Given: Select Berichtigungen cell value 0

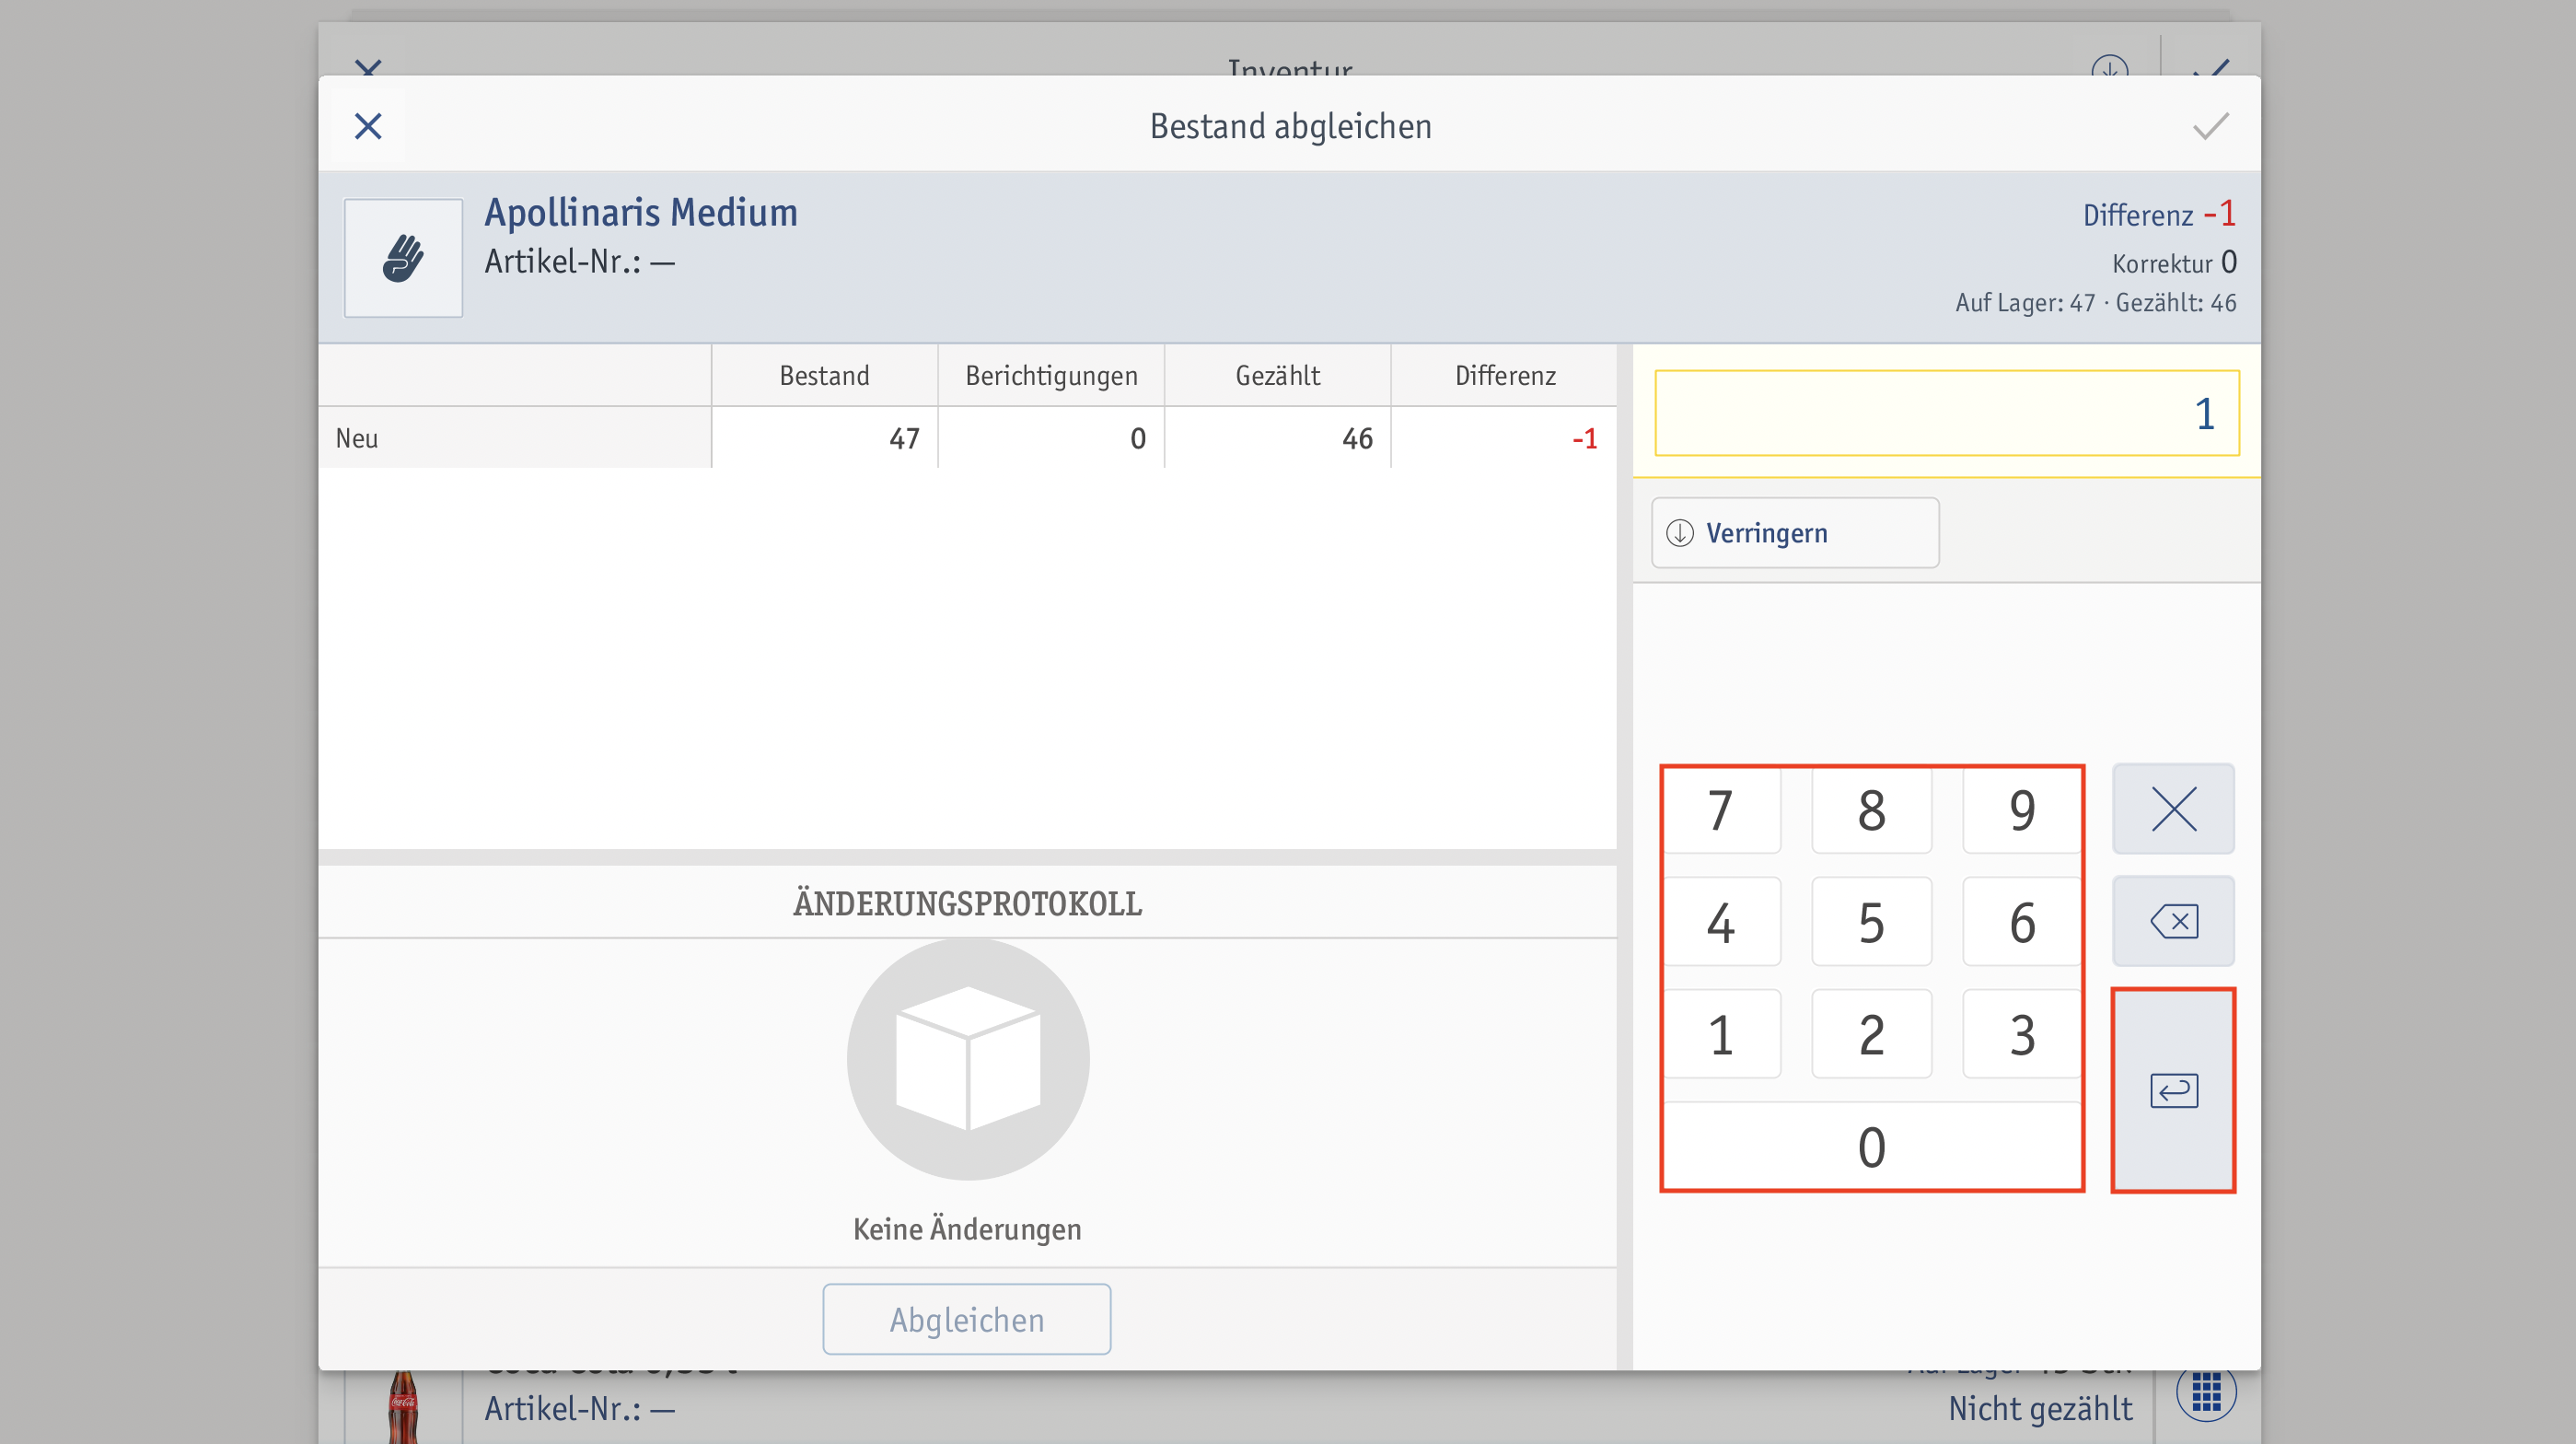Looking at the screenshot, I should 1051,438.
